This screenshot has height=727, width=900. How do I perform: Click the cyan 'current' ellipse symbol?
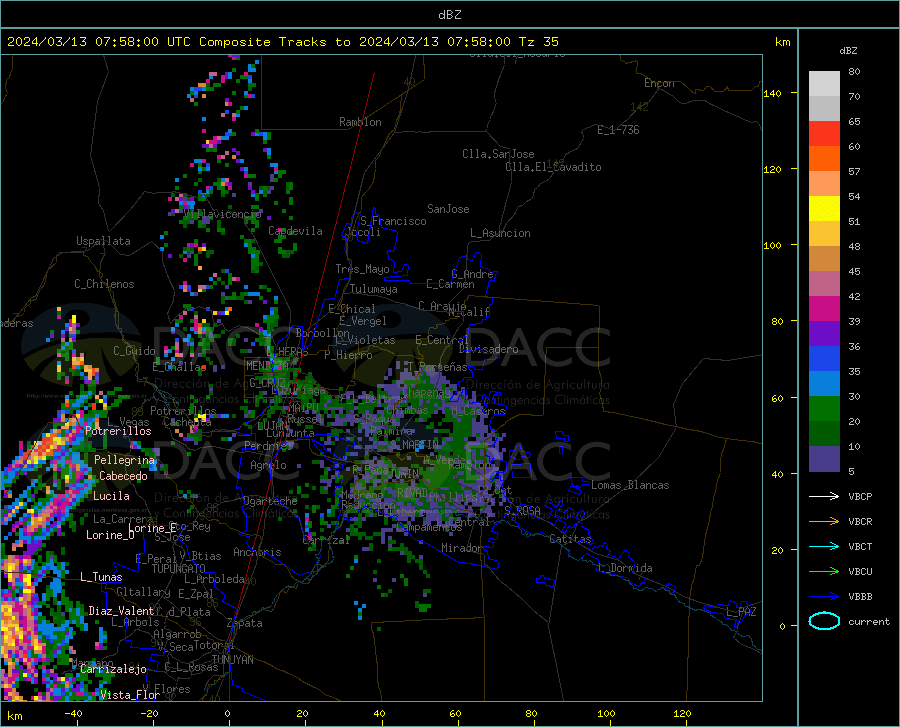(824, 621)
